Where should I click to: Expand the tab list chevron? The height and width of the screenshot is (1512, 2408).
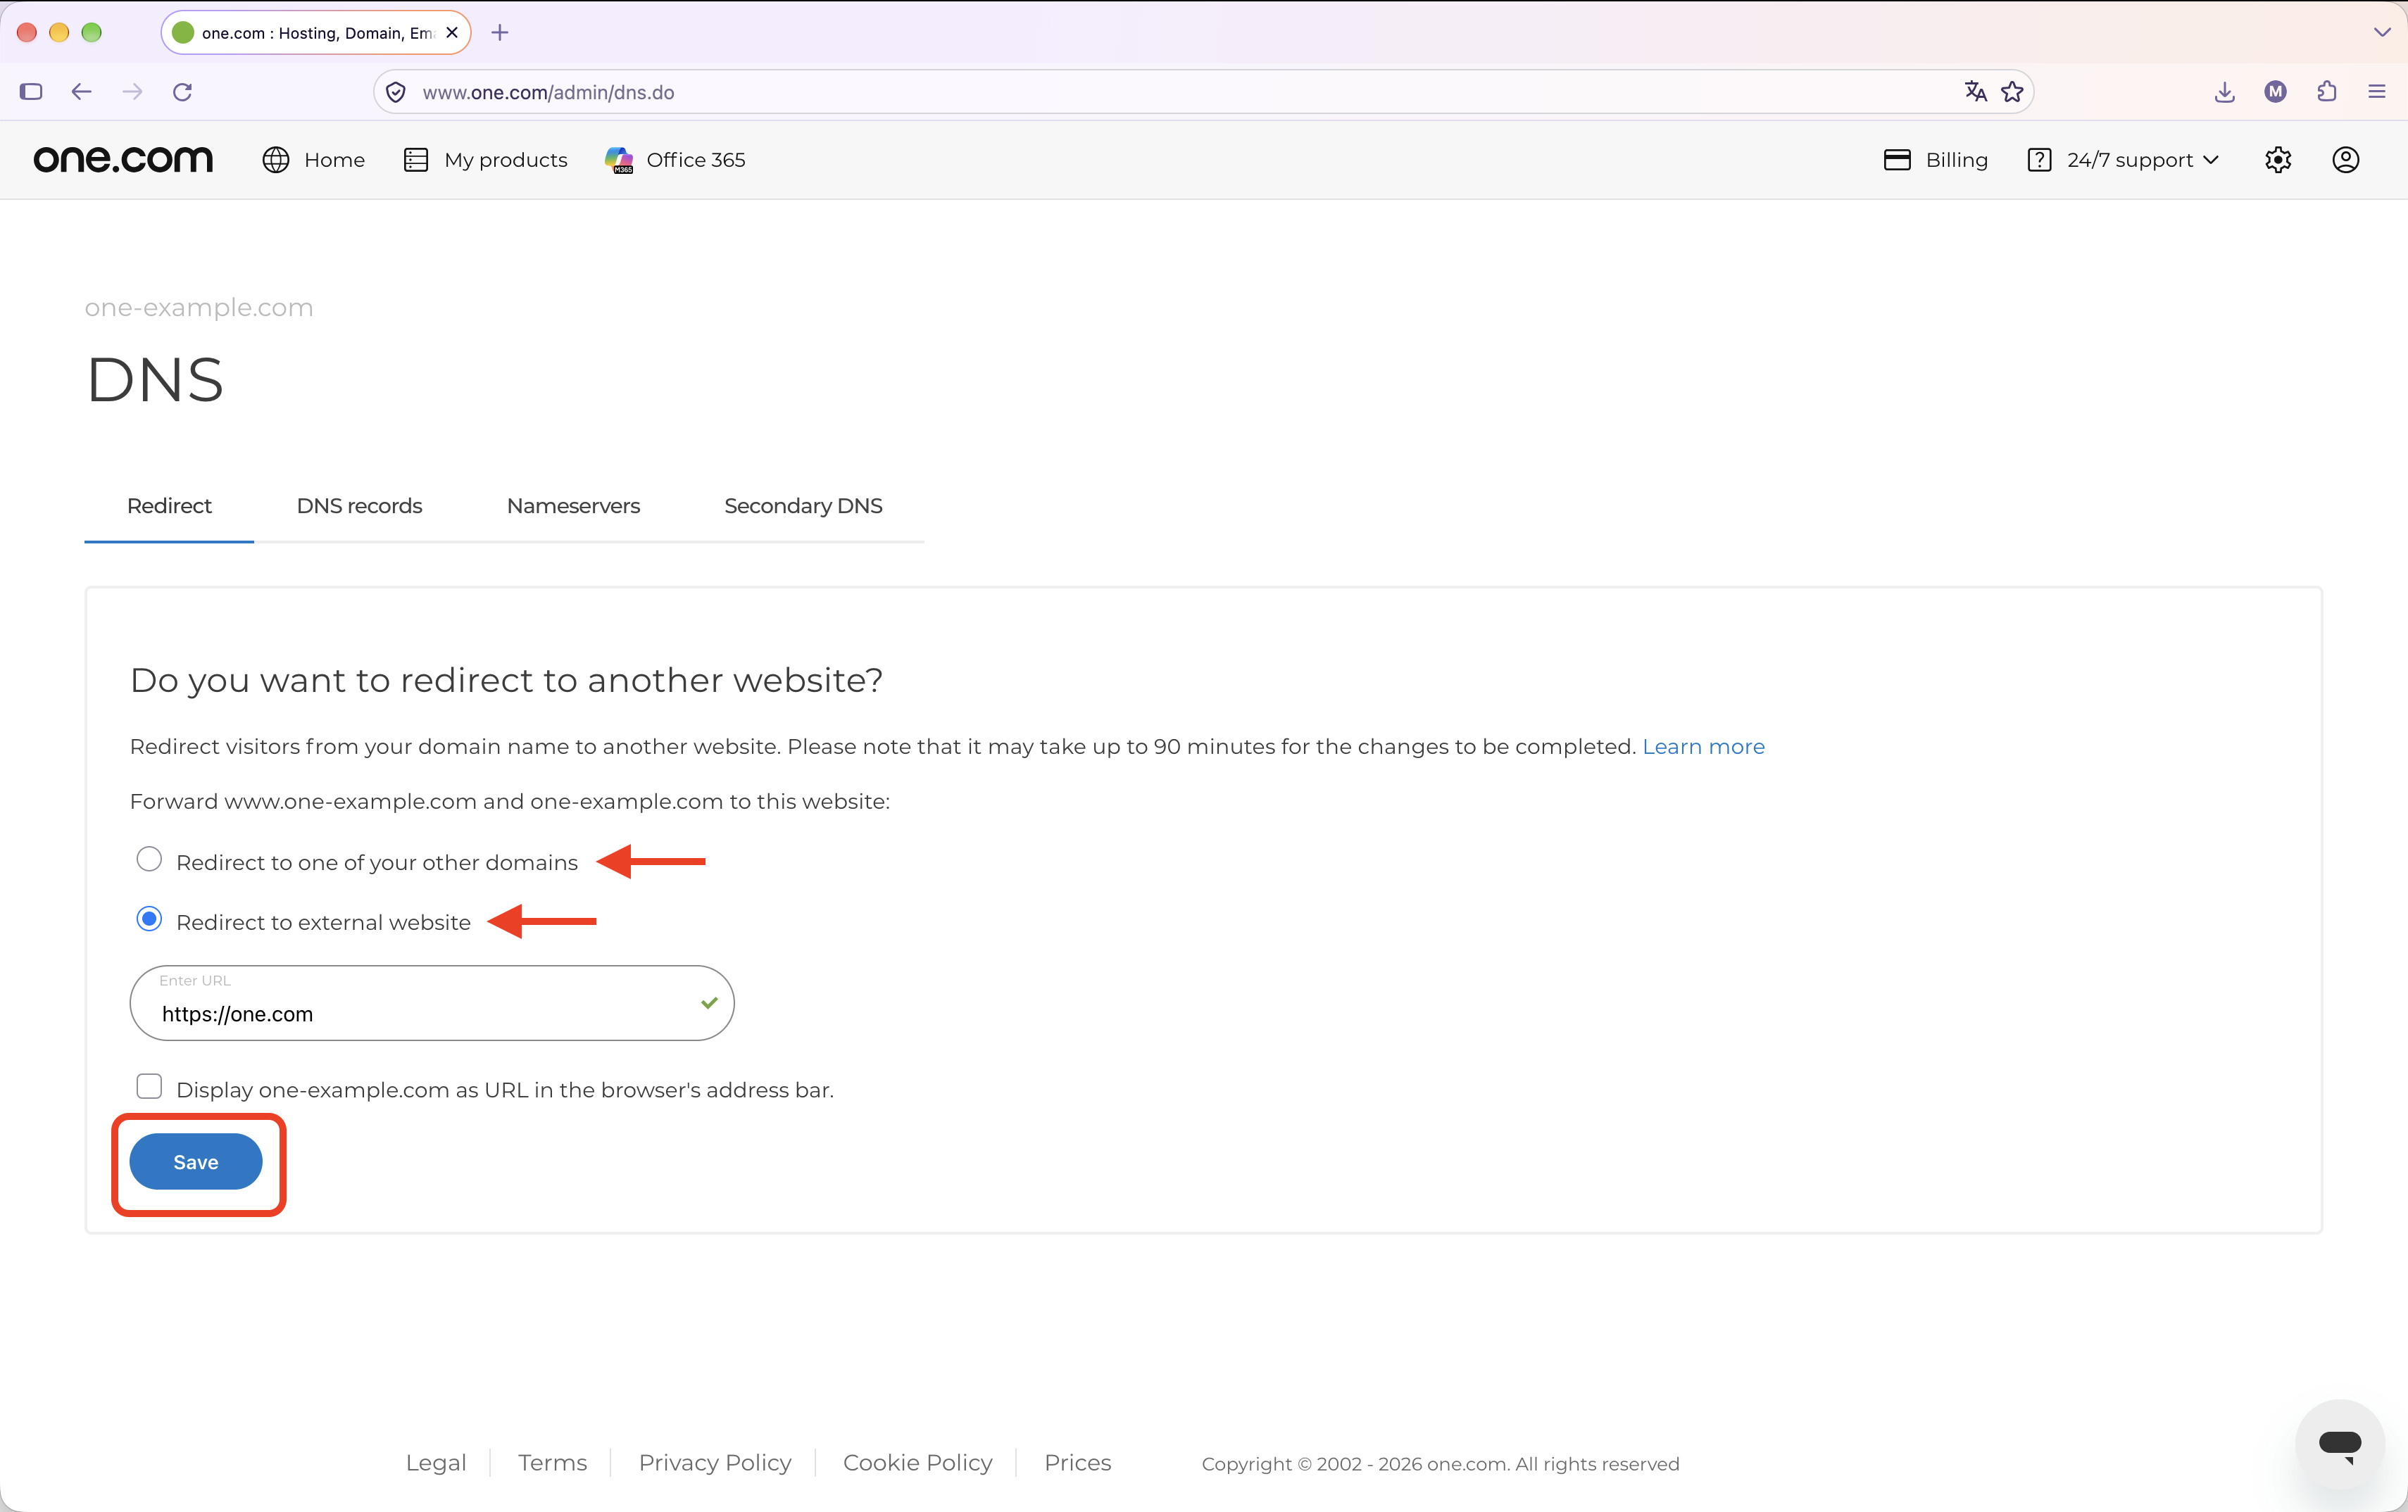pos(2382,33)
